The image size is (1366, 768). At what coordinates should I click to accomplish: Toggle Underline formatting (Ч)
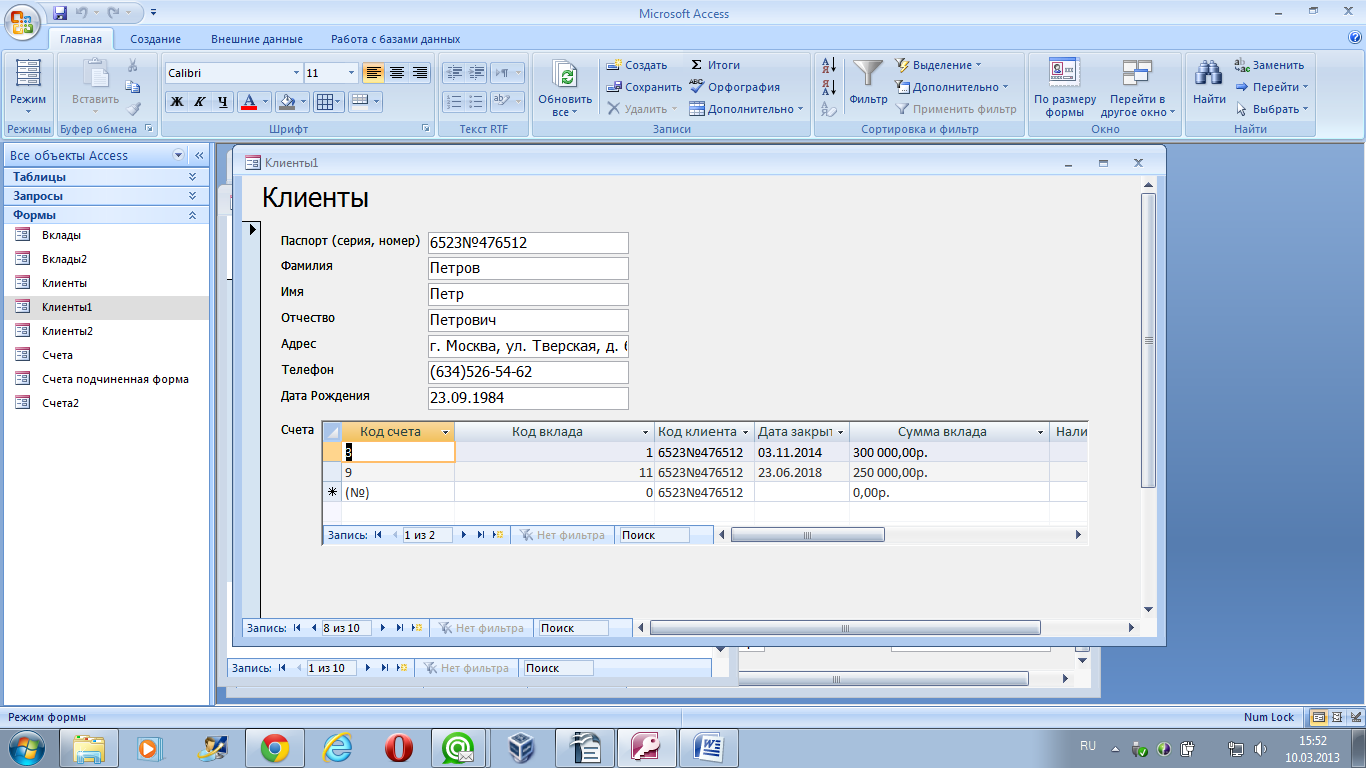coord(222,101)
